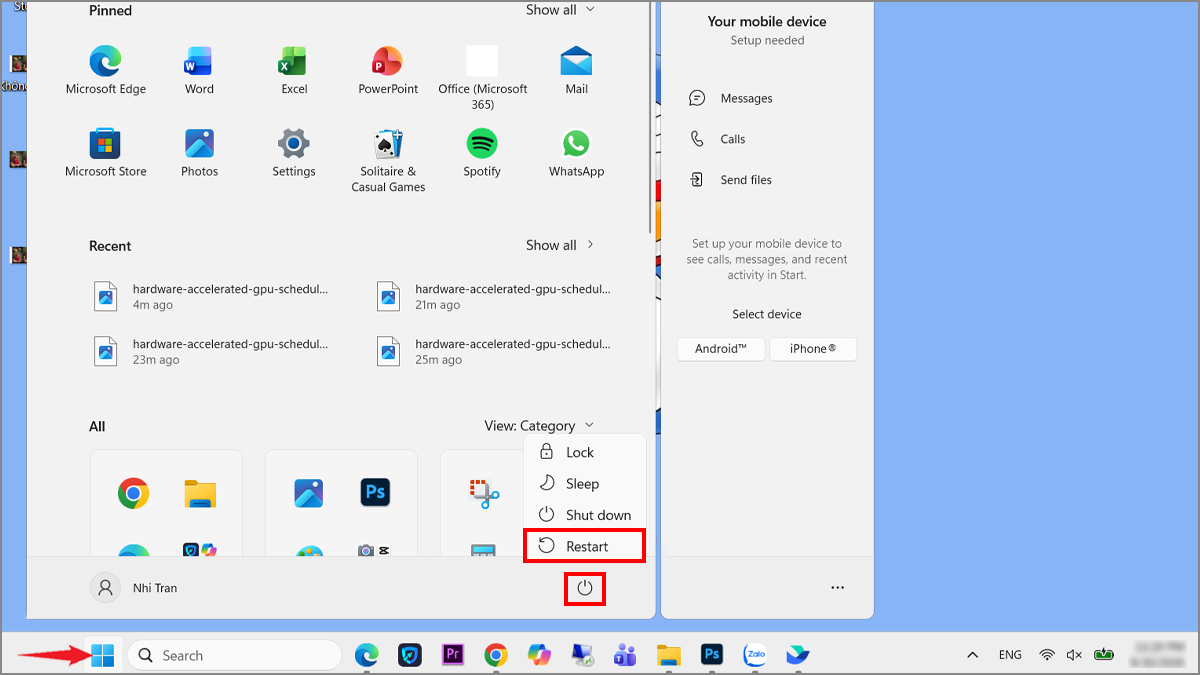The height and width of the screenshot is (675, 1200).
Task: Expand Pinned apps with Show all
Action: click(x=560, y=10)
